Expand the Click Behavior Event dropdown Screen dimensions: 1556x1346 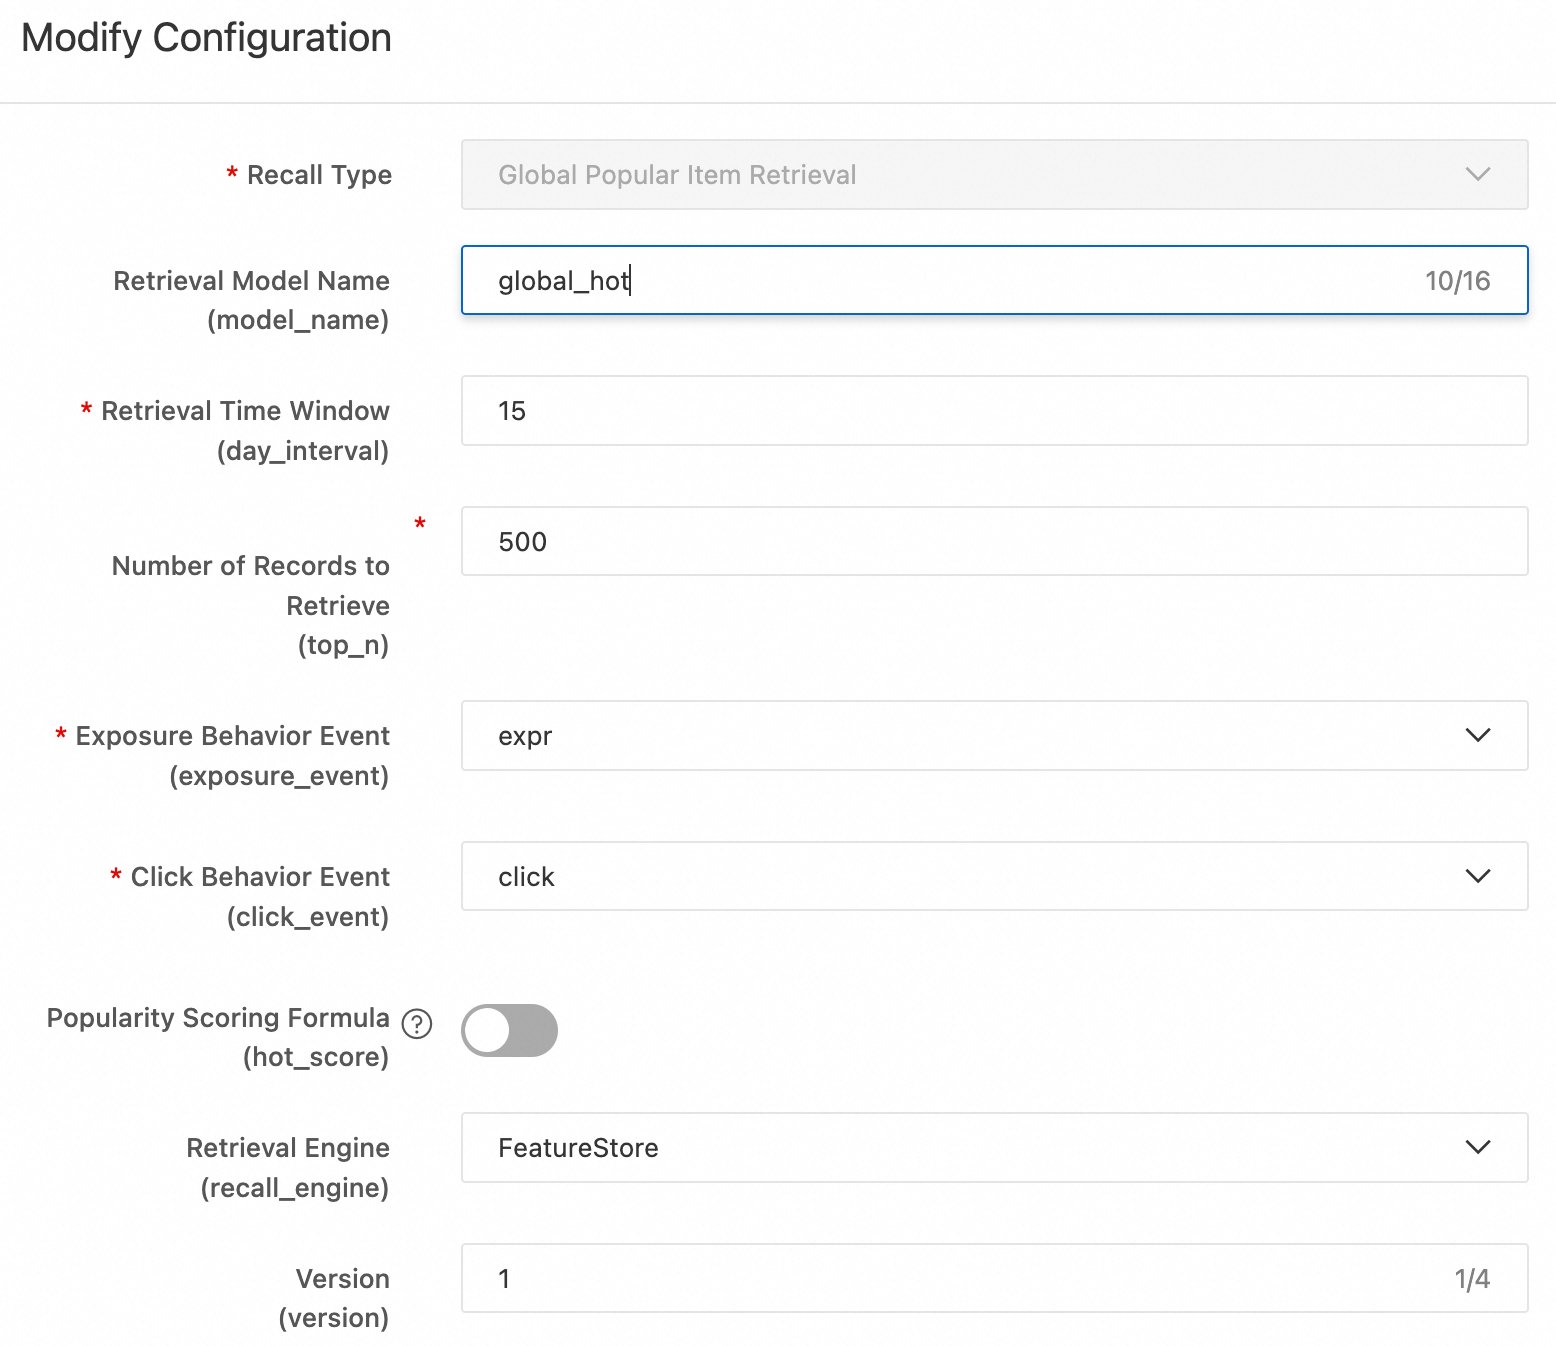[x=993, y=877]
